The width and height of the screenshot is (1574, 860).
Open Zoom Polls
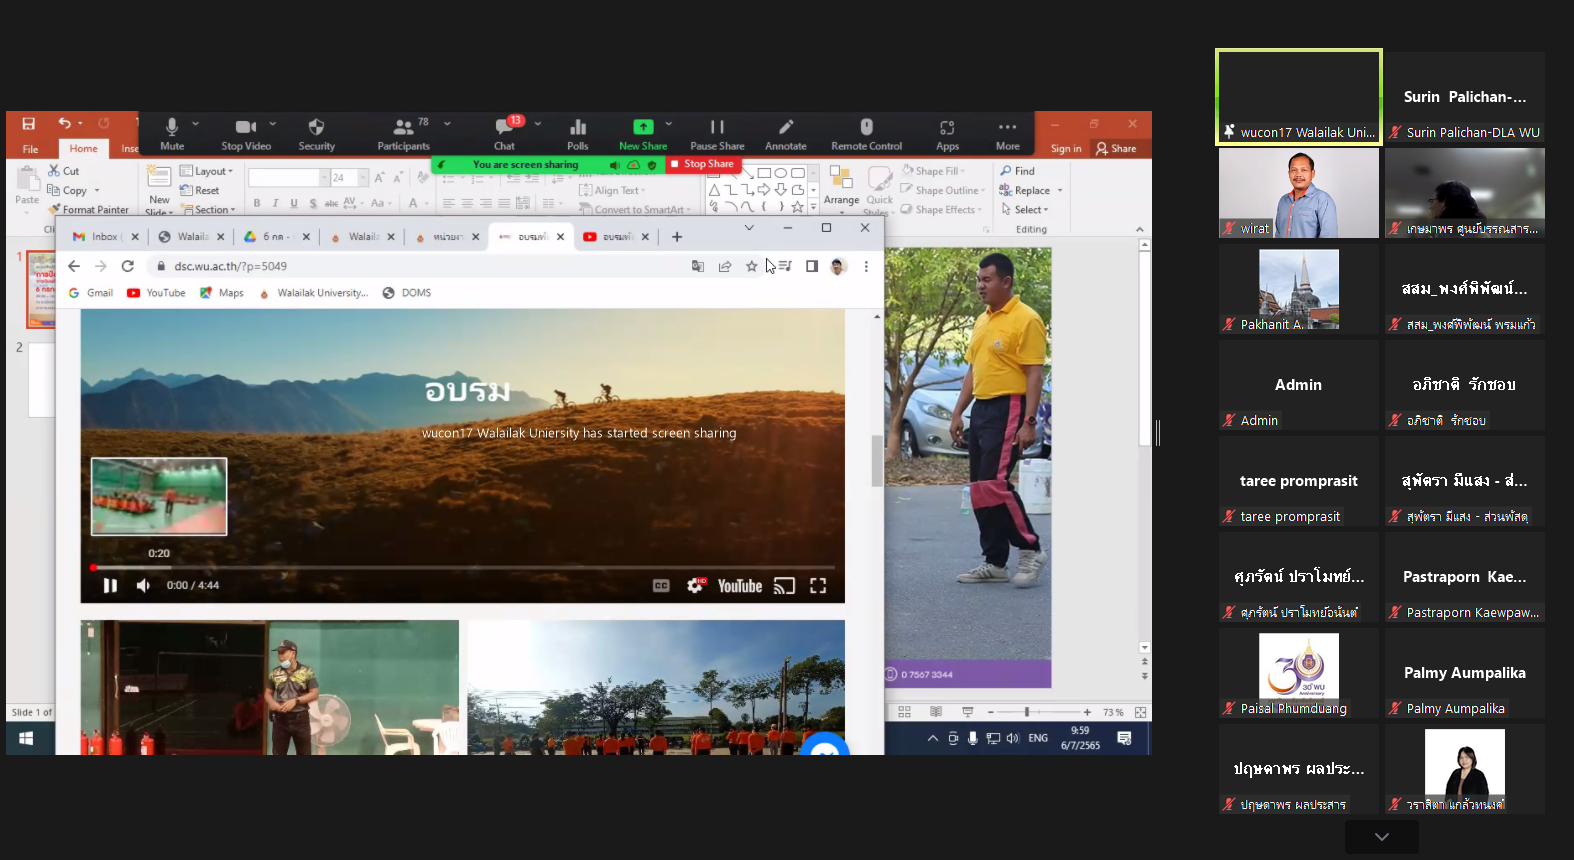(578, 133)
